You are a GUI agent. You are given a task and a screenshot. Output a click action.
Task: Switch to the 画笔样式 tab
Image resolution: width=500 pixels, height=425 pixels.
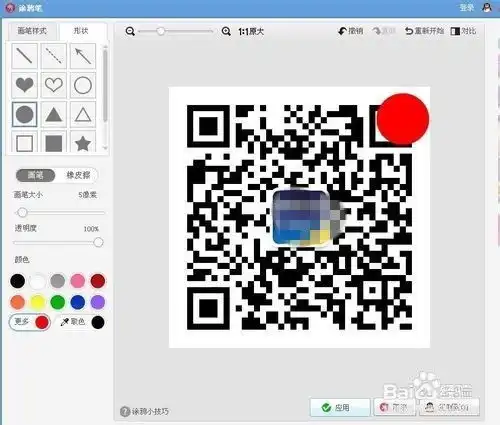click(x=32, y=31)
